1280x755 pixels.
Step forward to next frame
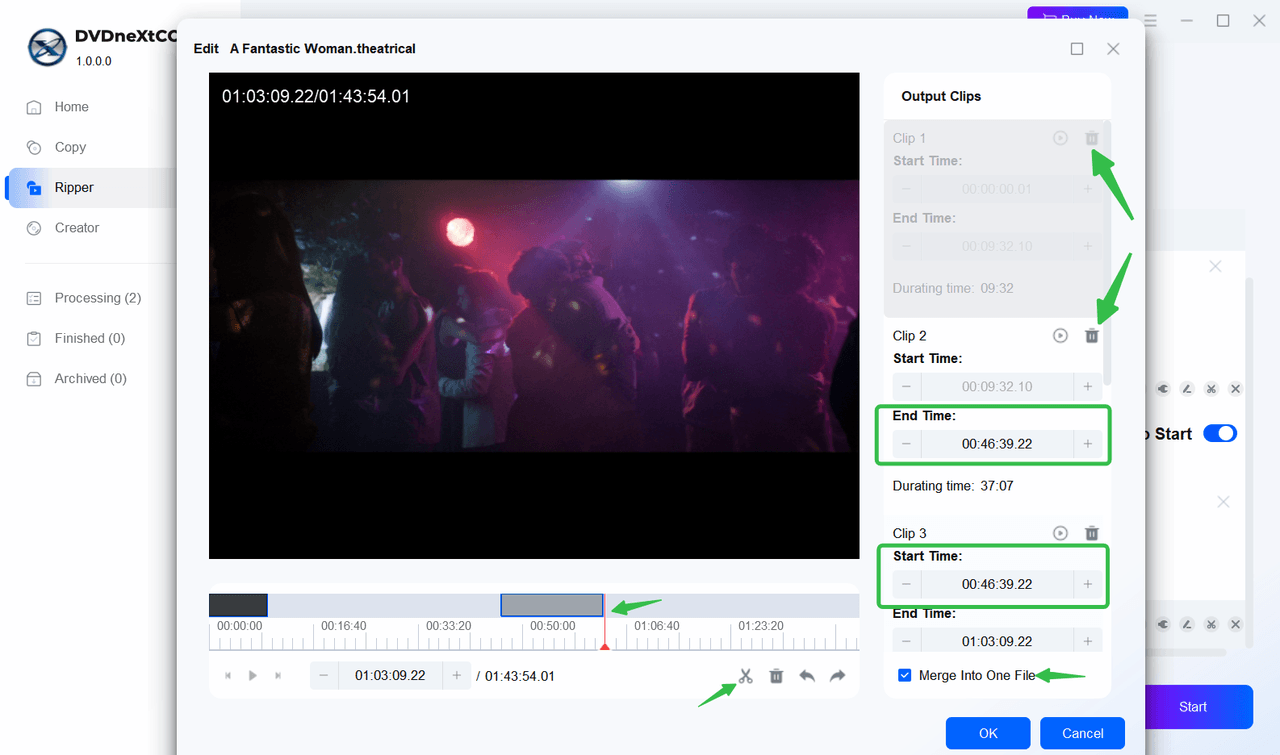tap(278, 676)
